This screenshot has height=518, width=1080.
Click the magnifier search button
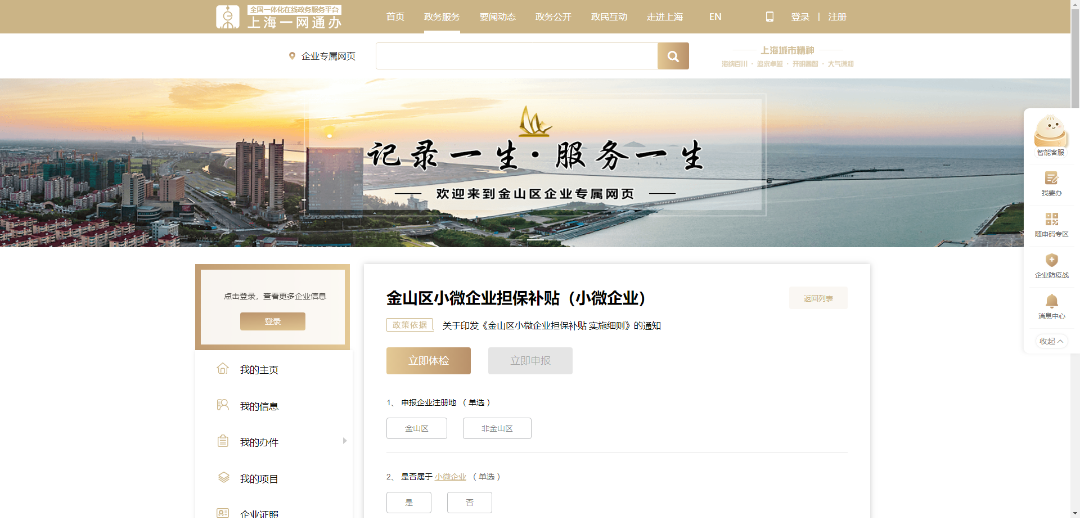[673, 56]
